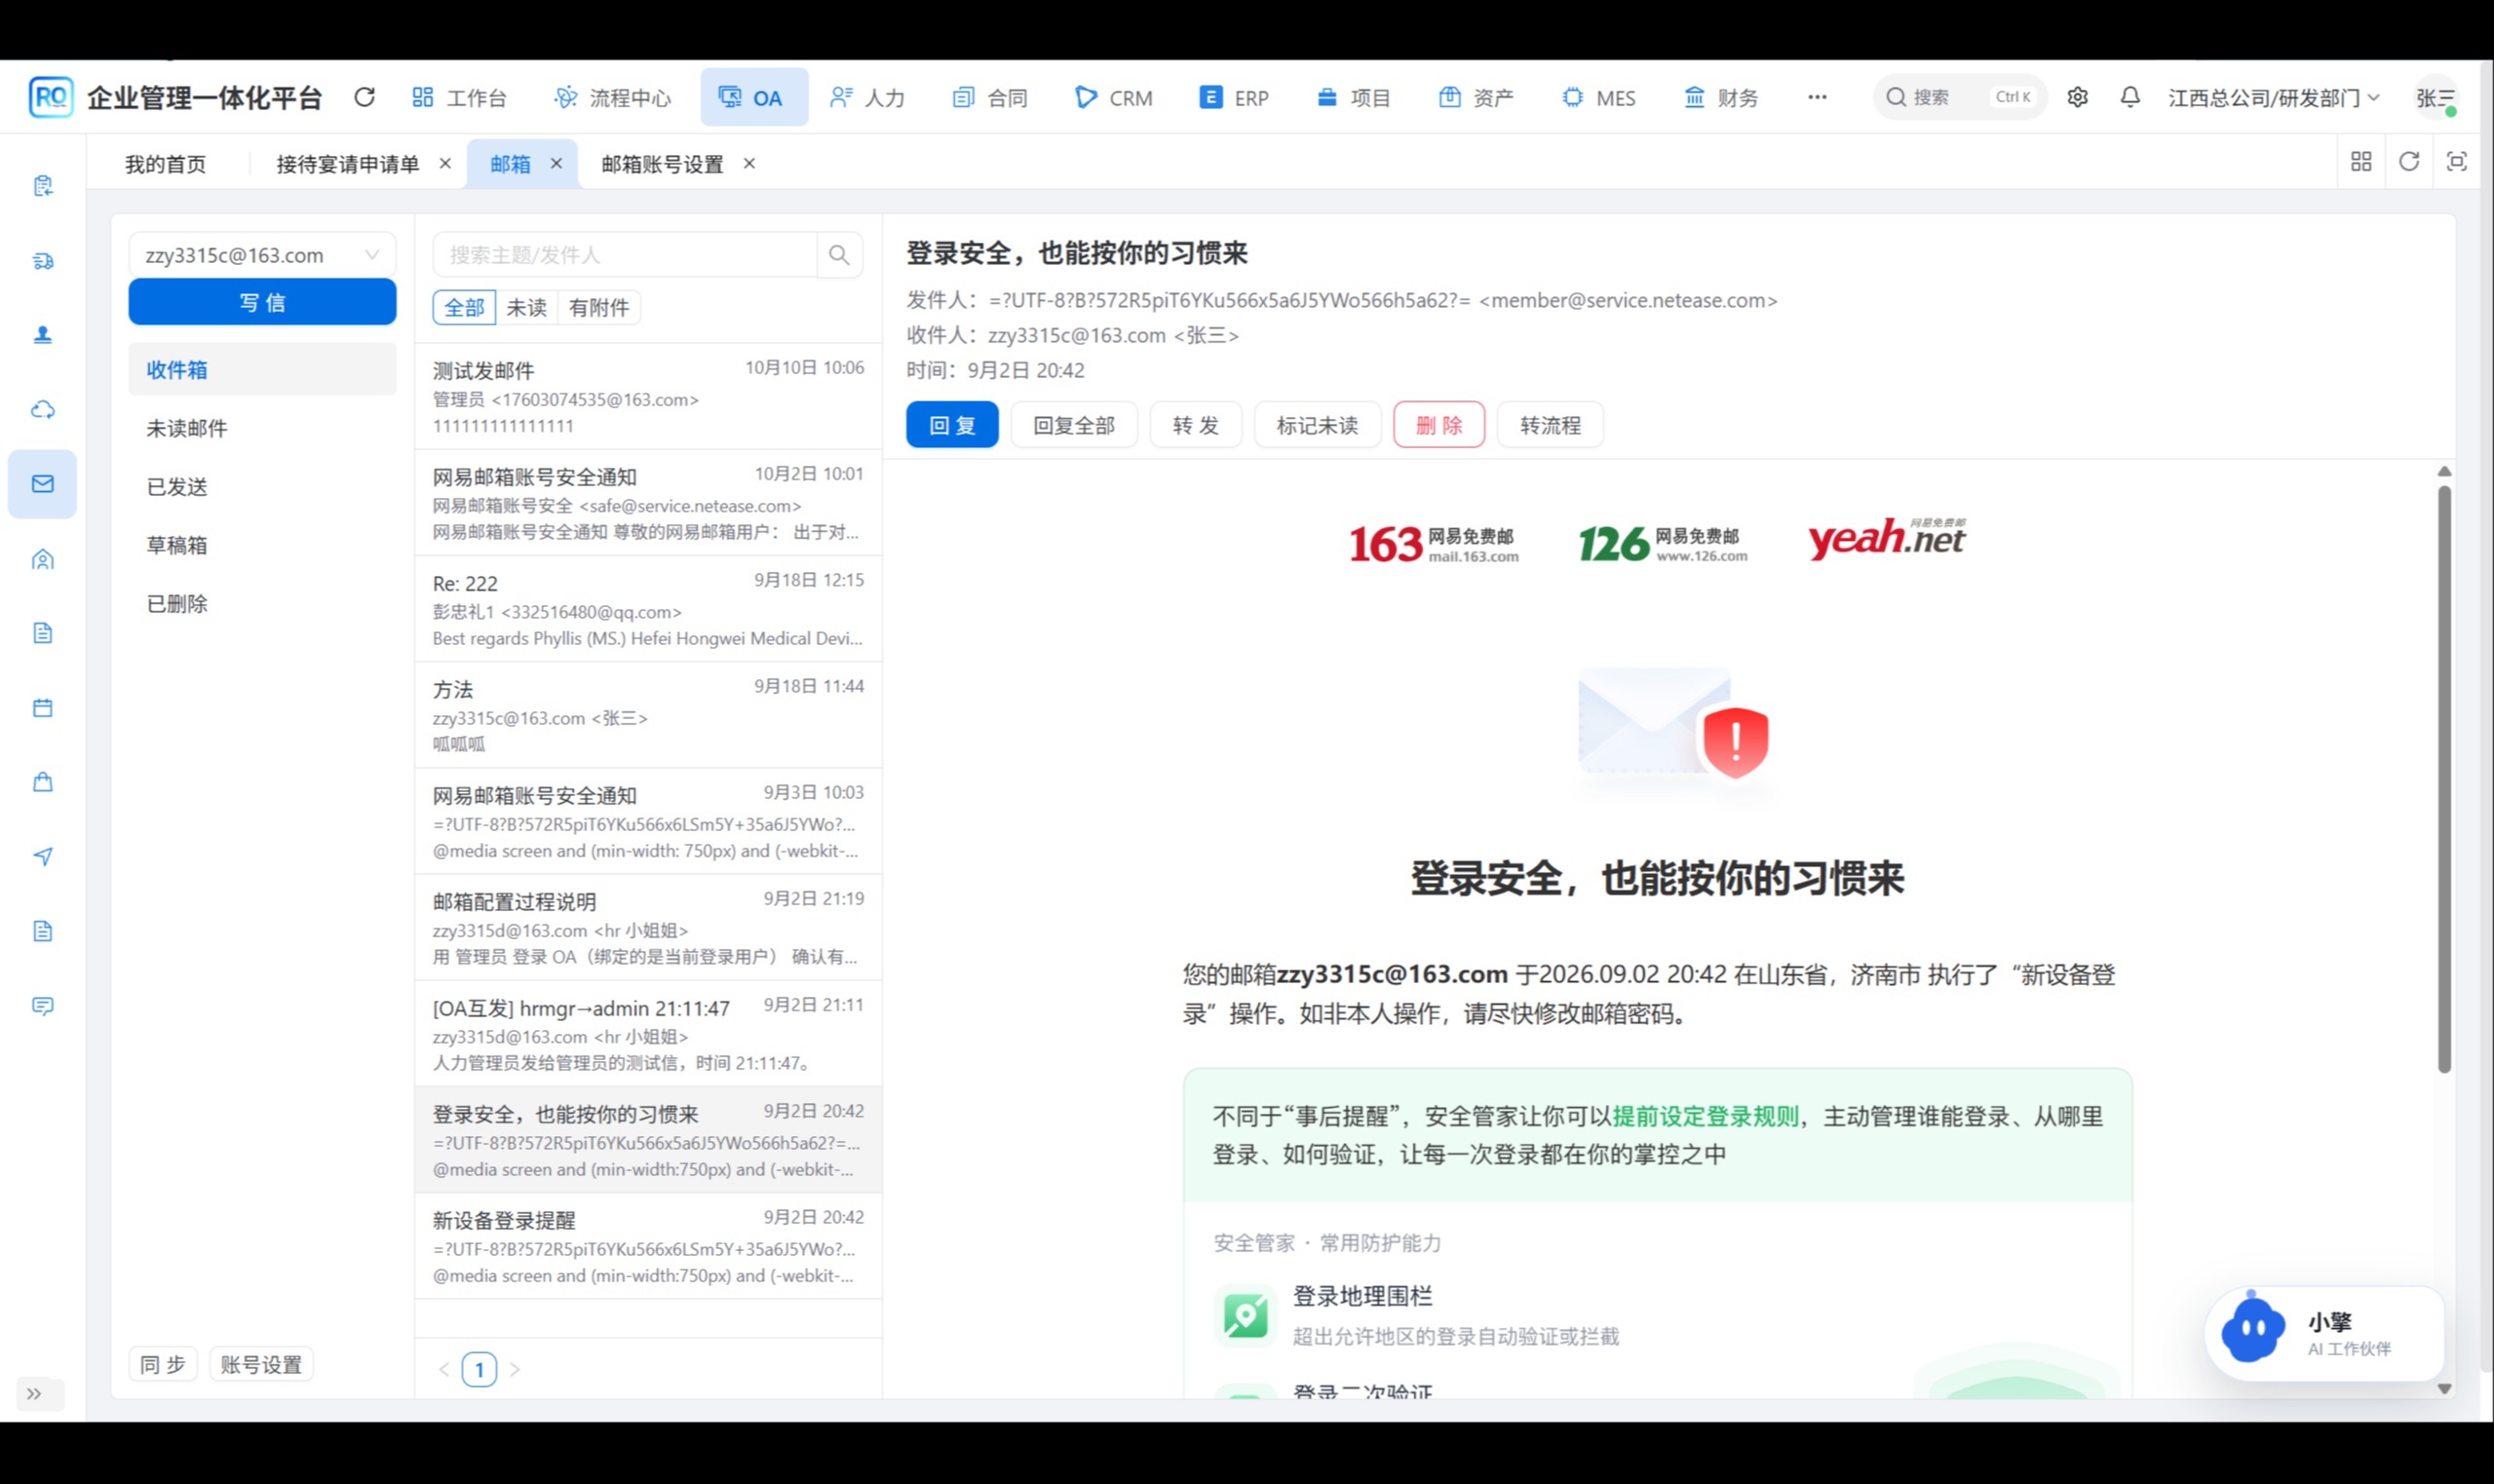Expand the sidebar with double-arrow icon
The height and width of the screenshot is (1484, 2494).
point(34,1393)
